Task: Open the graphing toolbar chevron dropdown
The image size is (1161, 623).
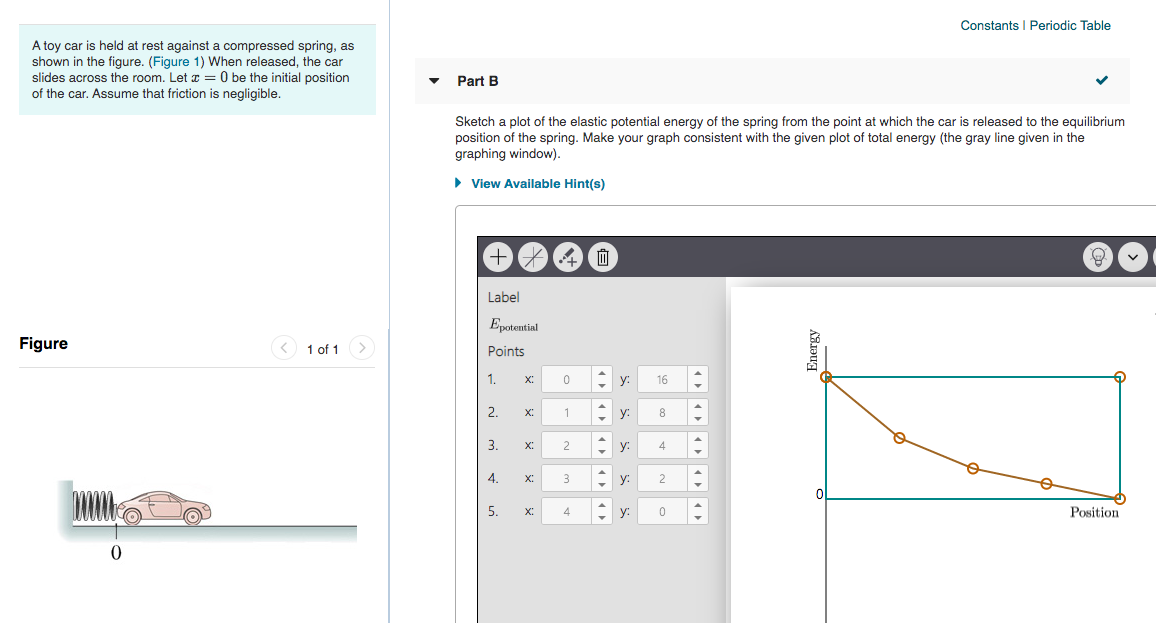Action: pos(1133,257)
